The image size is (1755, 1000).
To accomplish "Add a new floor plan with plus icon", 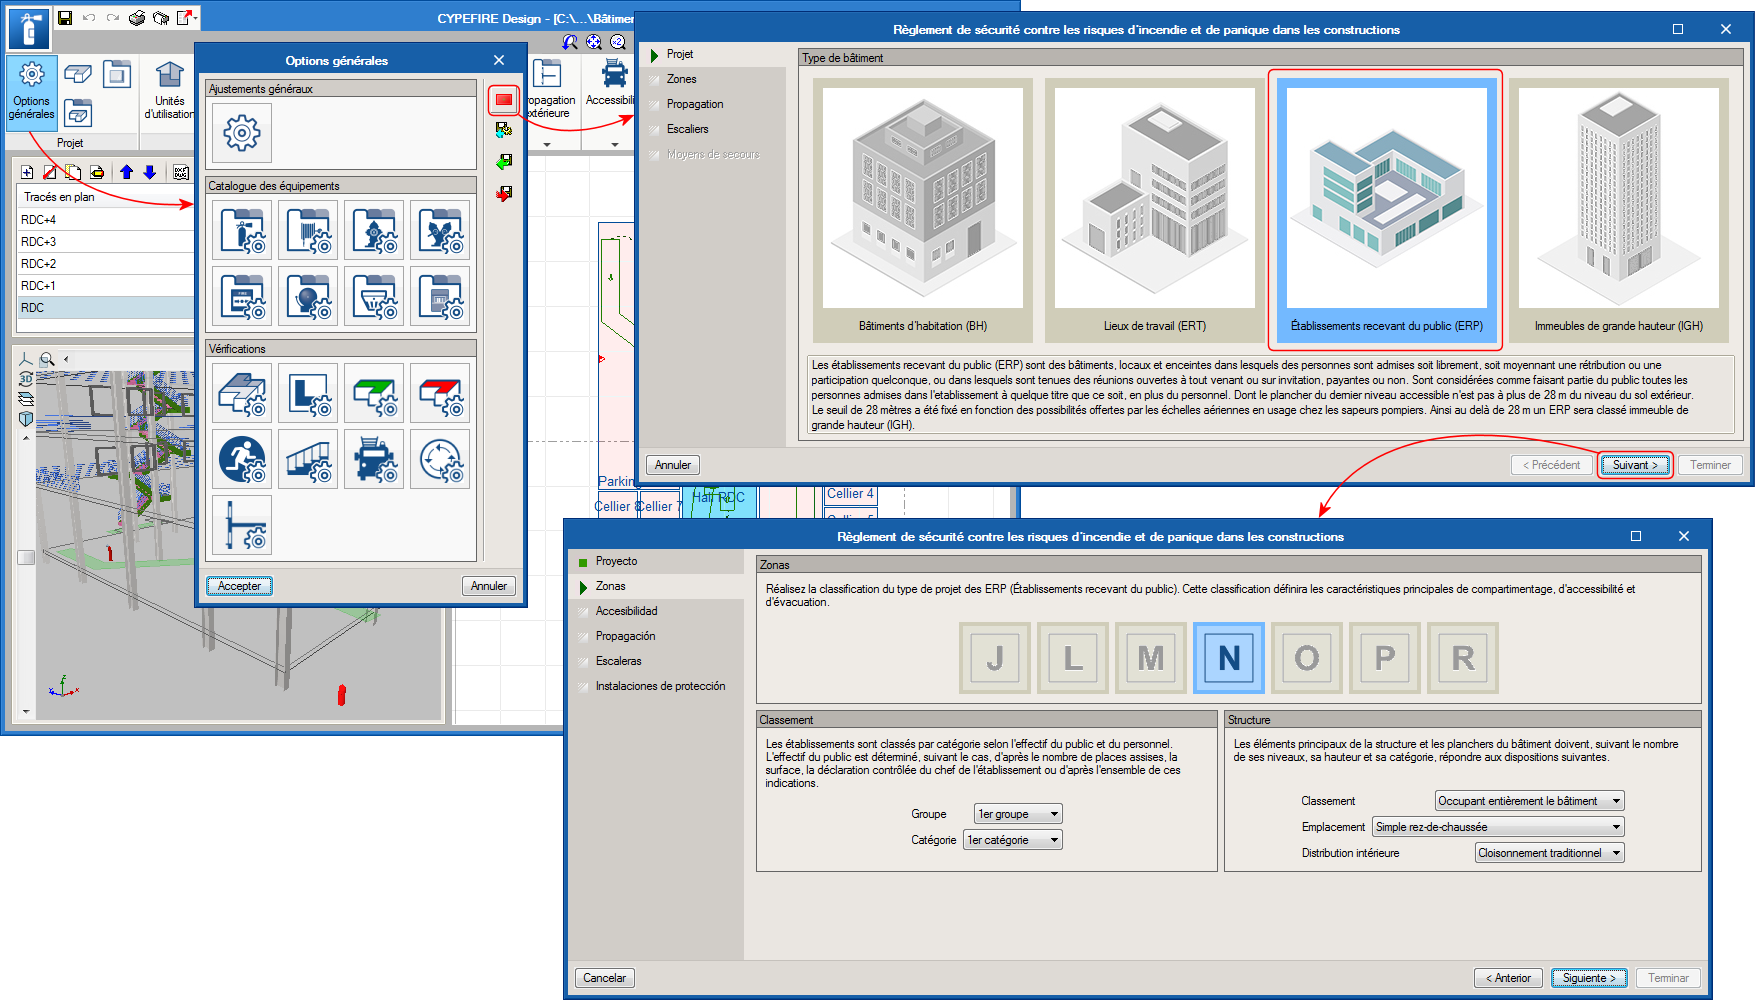I will click(x=27, y=172).
